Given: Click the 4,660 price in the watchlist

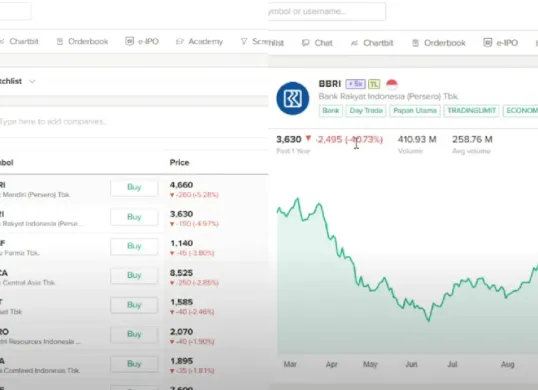Looking at the screenshot, I should pos(181,185).
